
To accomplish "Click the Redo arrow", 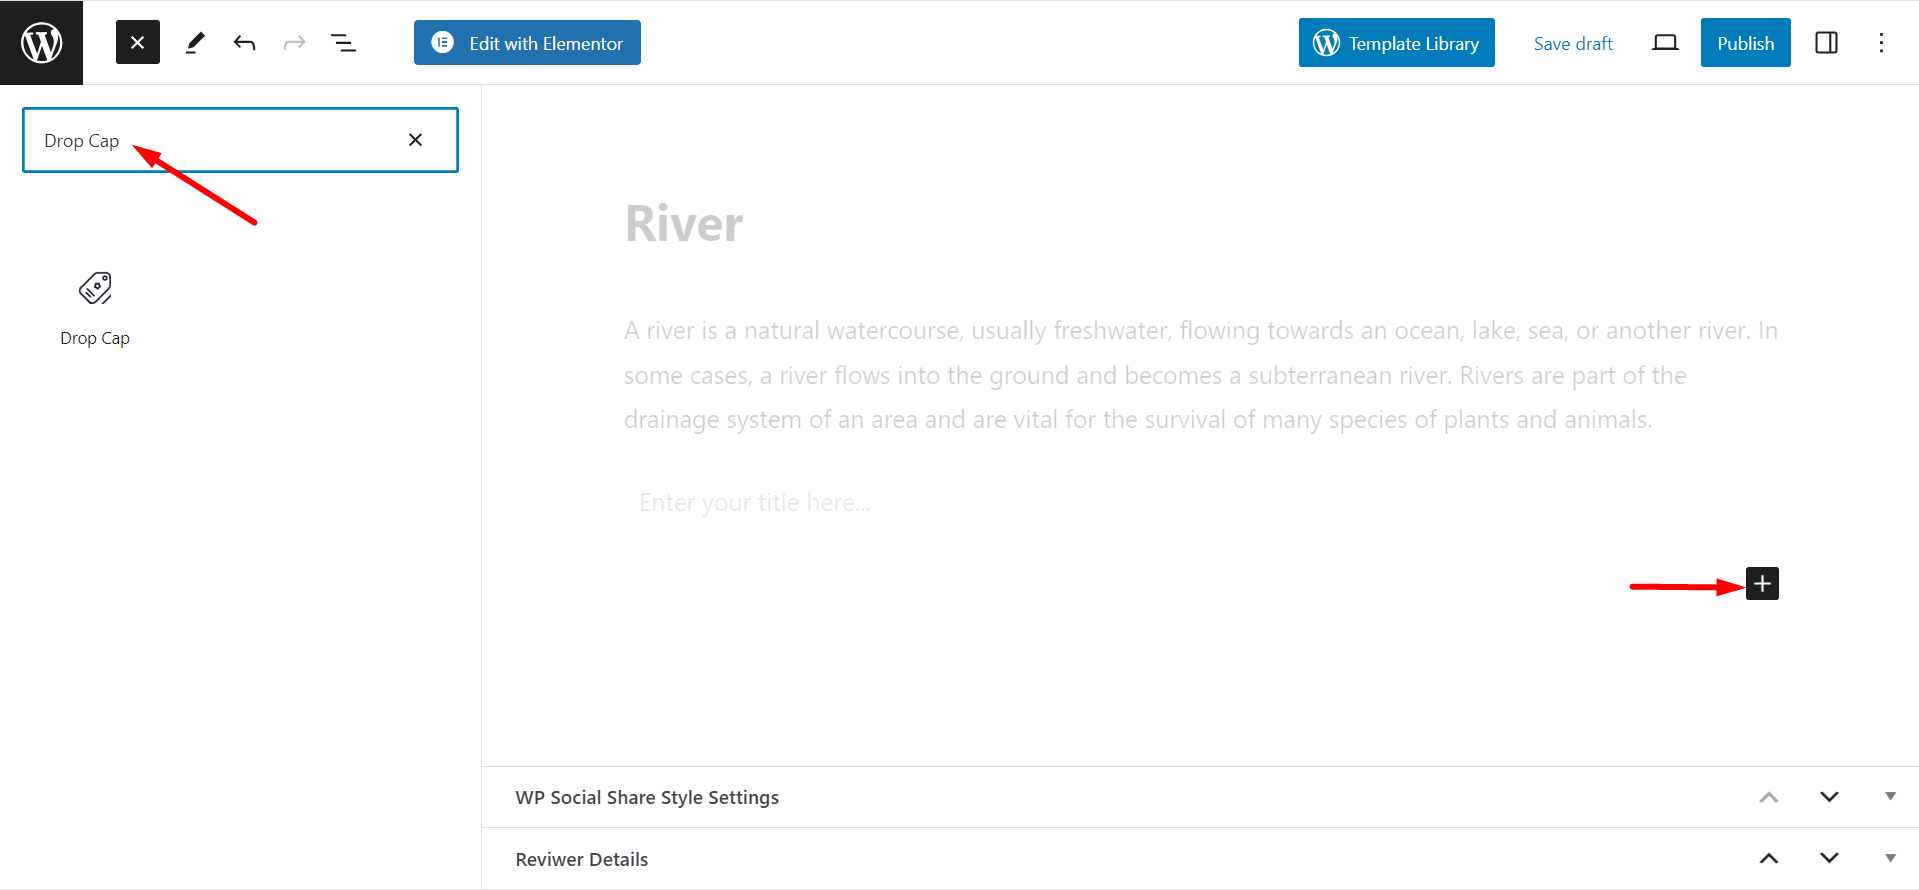I will [x=294, y=43].
